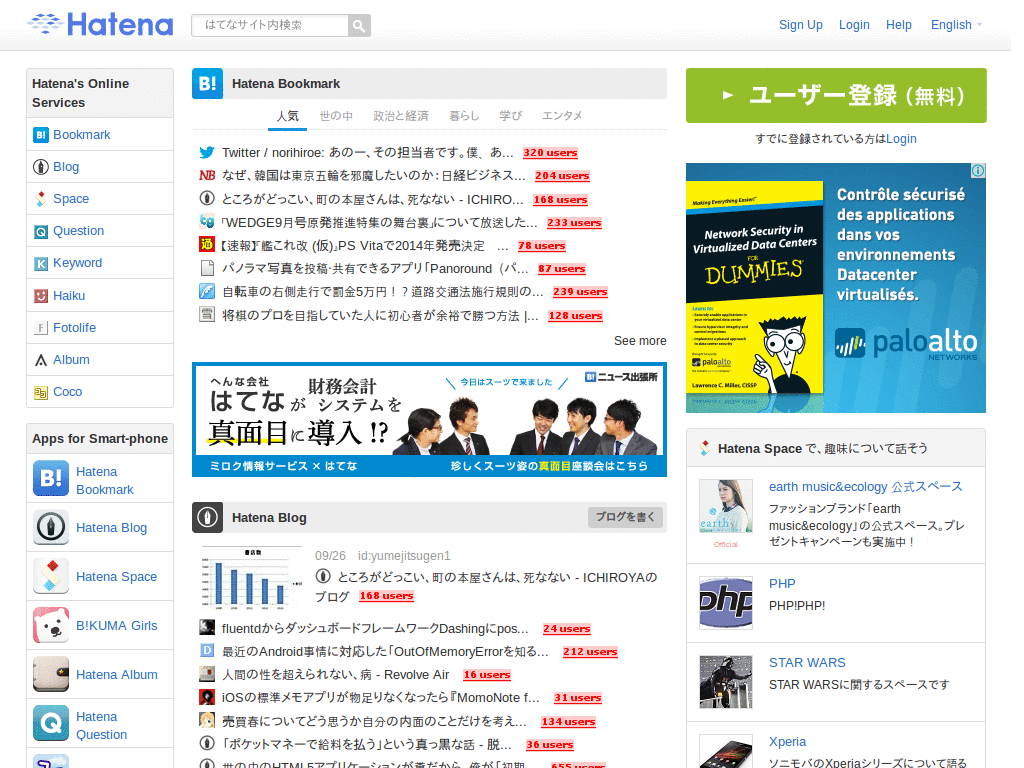Click the ブログを書く button

(x=625, y=517)
